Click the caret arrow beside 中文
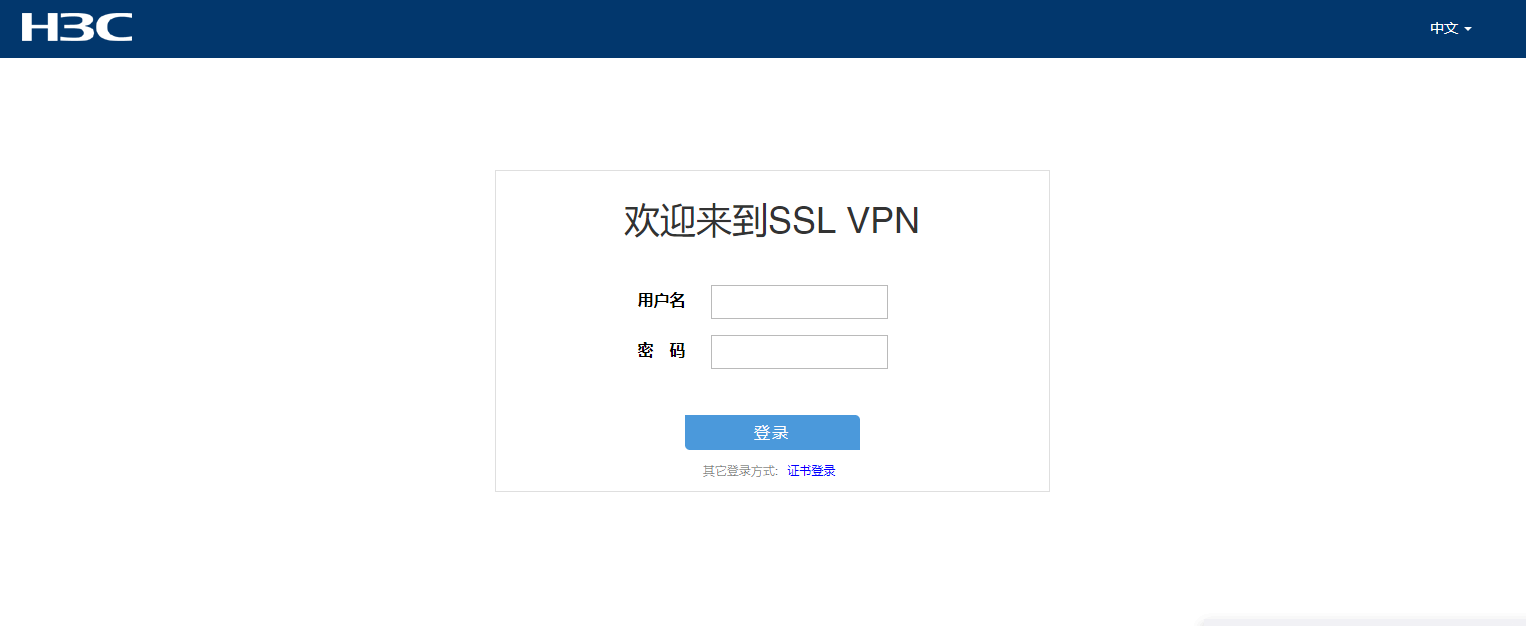Image resolution: width=1526 pixels, height=626 pixels. point(1468,30)
